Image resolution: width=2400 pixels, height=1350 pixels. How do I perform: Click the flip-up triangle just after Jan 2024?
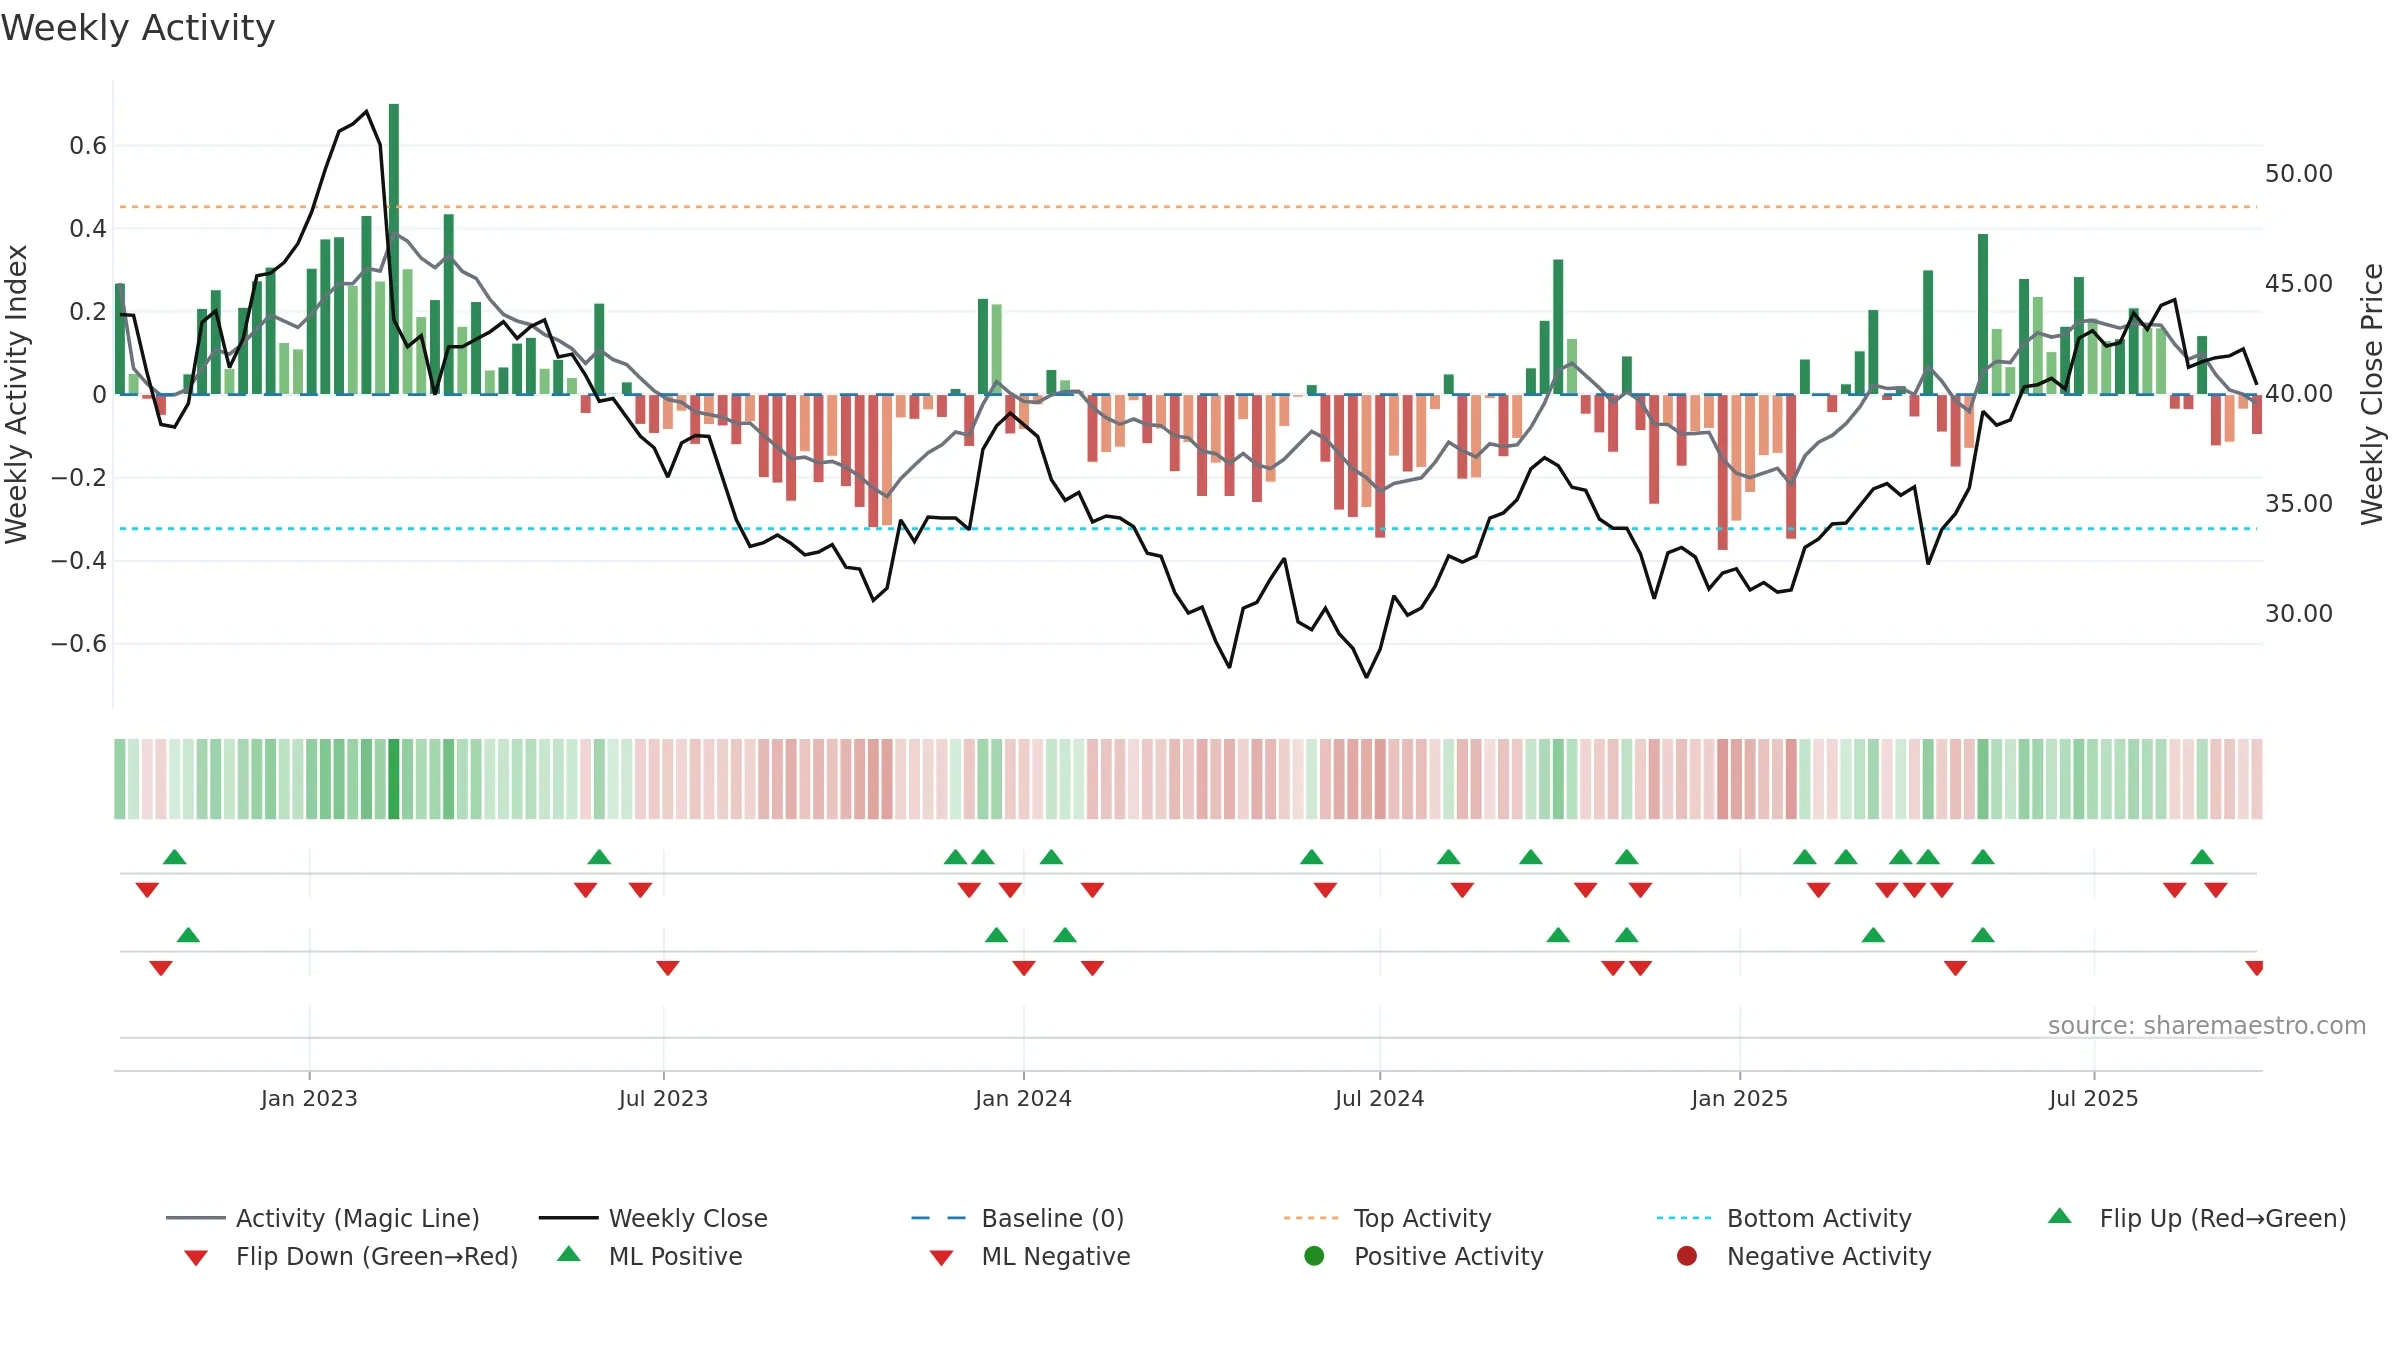(x=1051, y=857)
